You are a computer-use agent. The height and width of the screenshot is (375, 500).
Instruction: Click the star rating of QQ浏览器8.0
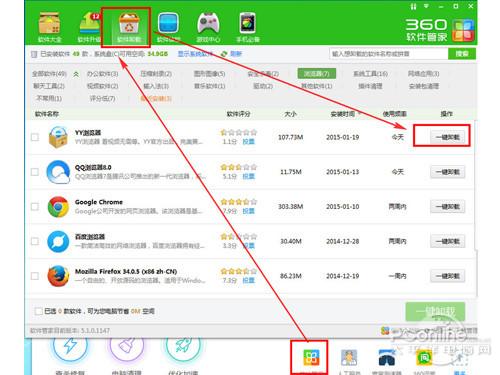[x=239, y=167]
